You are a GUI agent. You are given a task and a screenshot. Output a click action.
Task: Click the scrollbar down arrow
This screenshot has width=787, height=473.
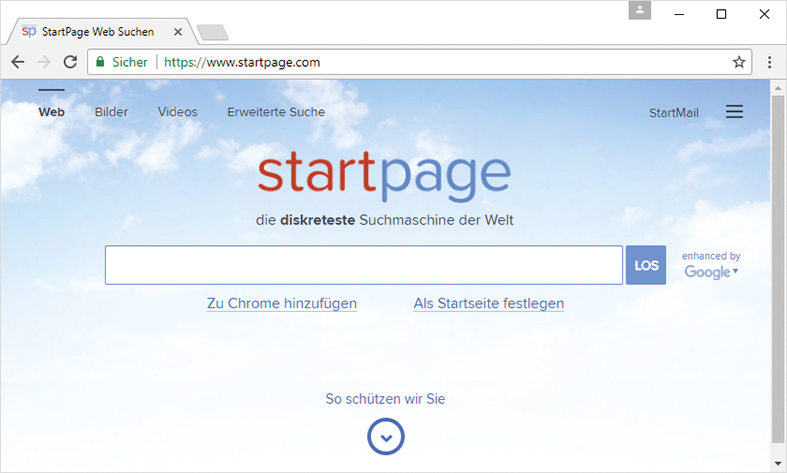(778, 463)
